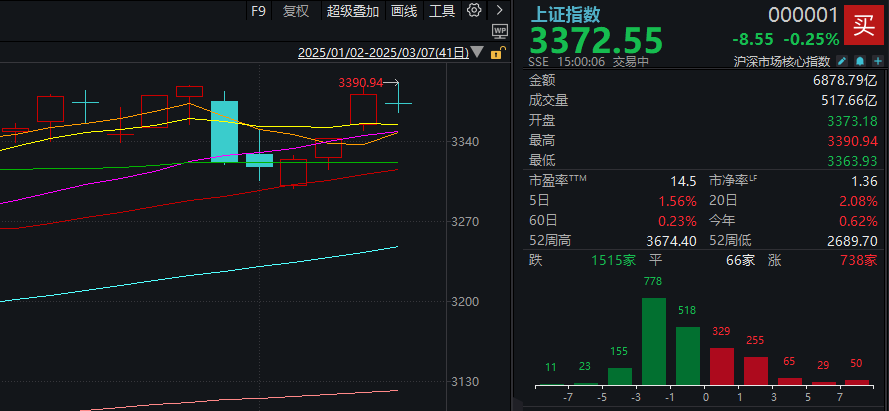Screen dimensions: 889x411
Task: Open the 工具 tools menu
Action: (x=442, y=11)
